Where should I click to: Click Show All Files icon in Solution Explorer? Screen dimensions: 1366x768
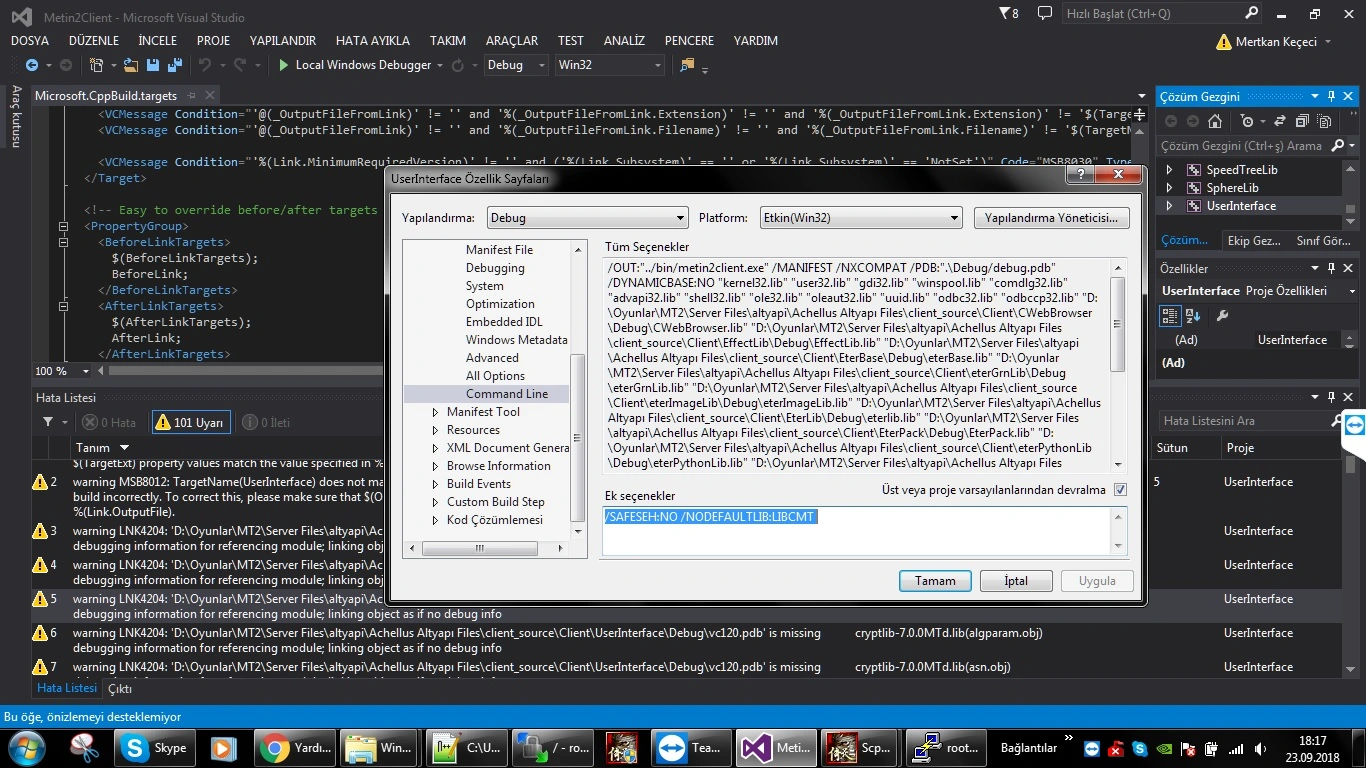pos(1324,121)
